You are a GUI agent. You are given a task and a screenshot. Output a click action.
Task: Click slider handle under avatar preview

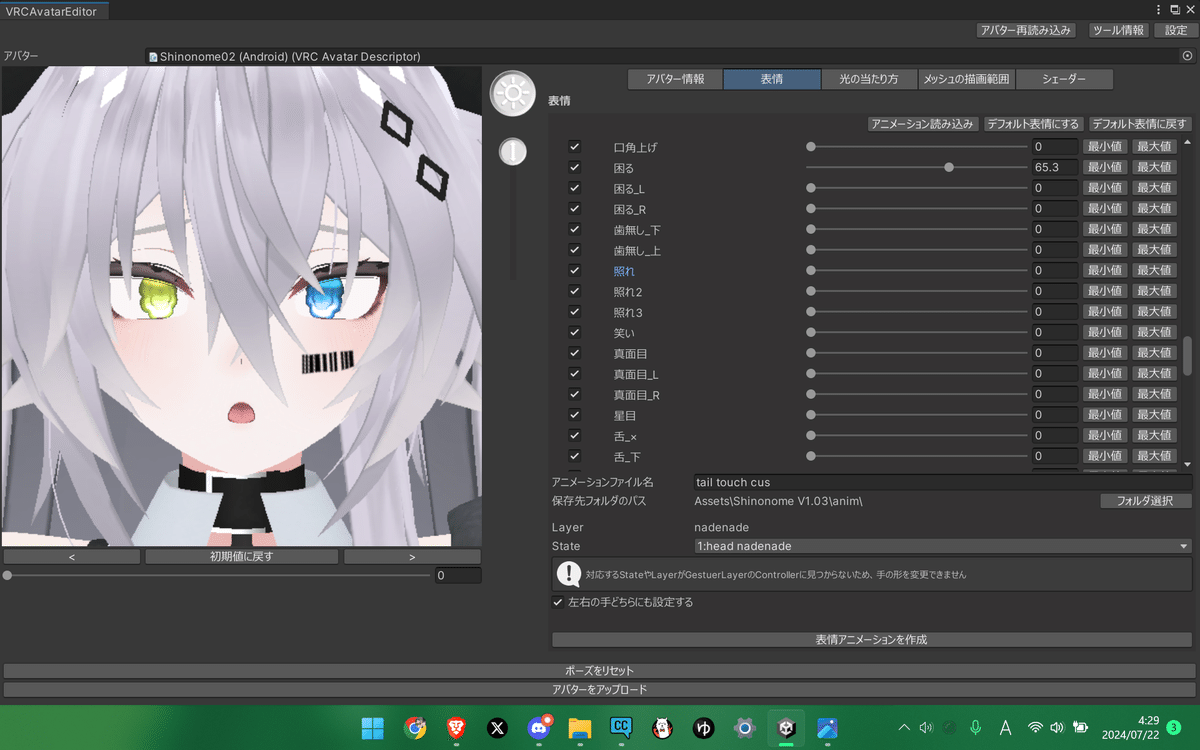[x=8, y=576]
